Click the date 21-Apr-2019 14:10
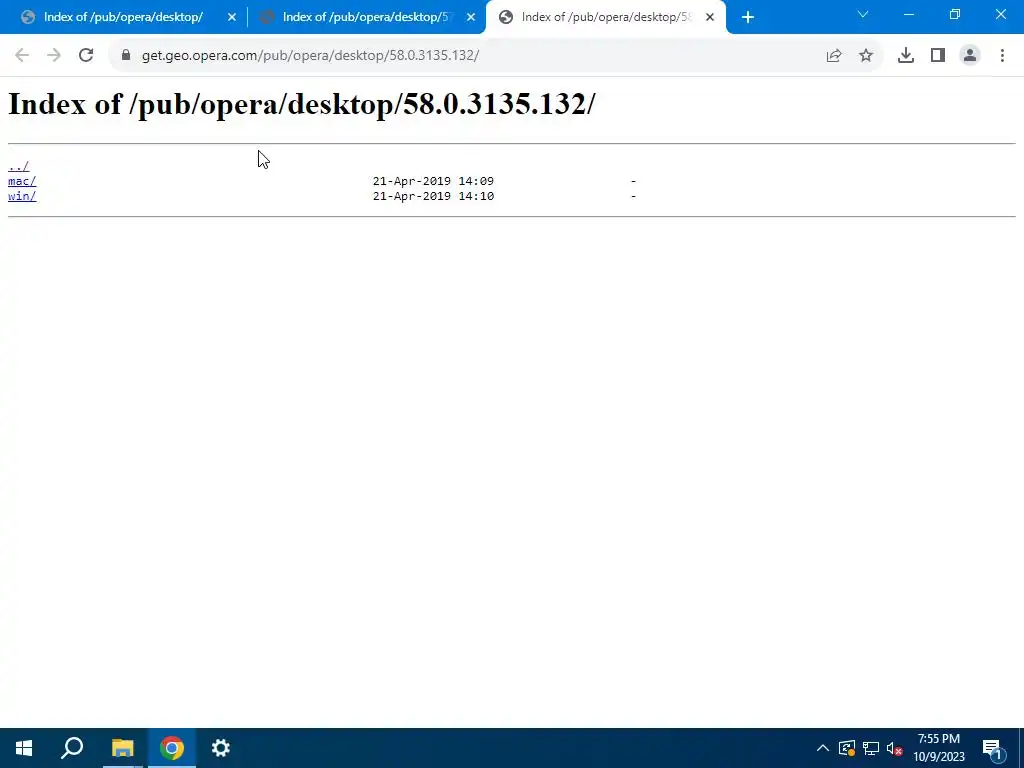This screenshot has width=1024, height=768. pyautogui.click(x=433, y=196)
